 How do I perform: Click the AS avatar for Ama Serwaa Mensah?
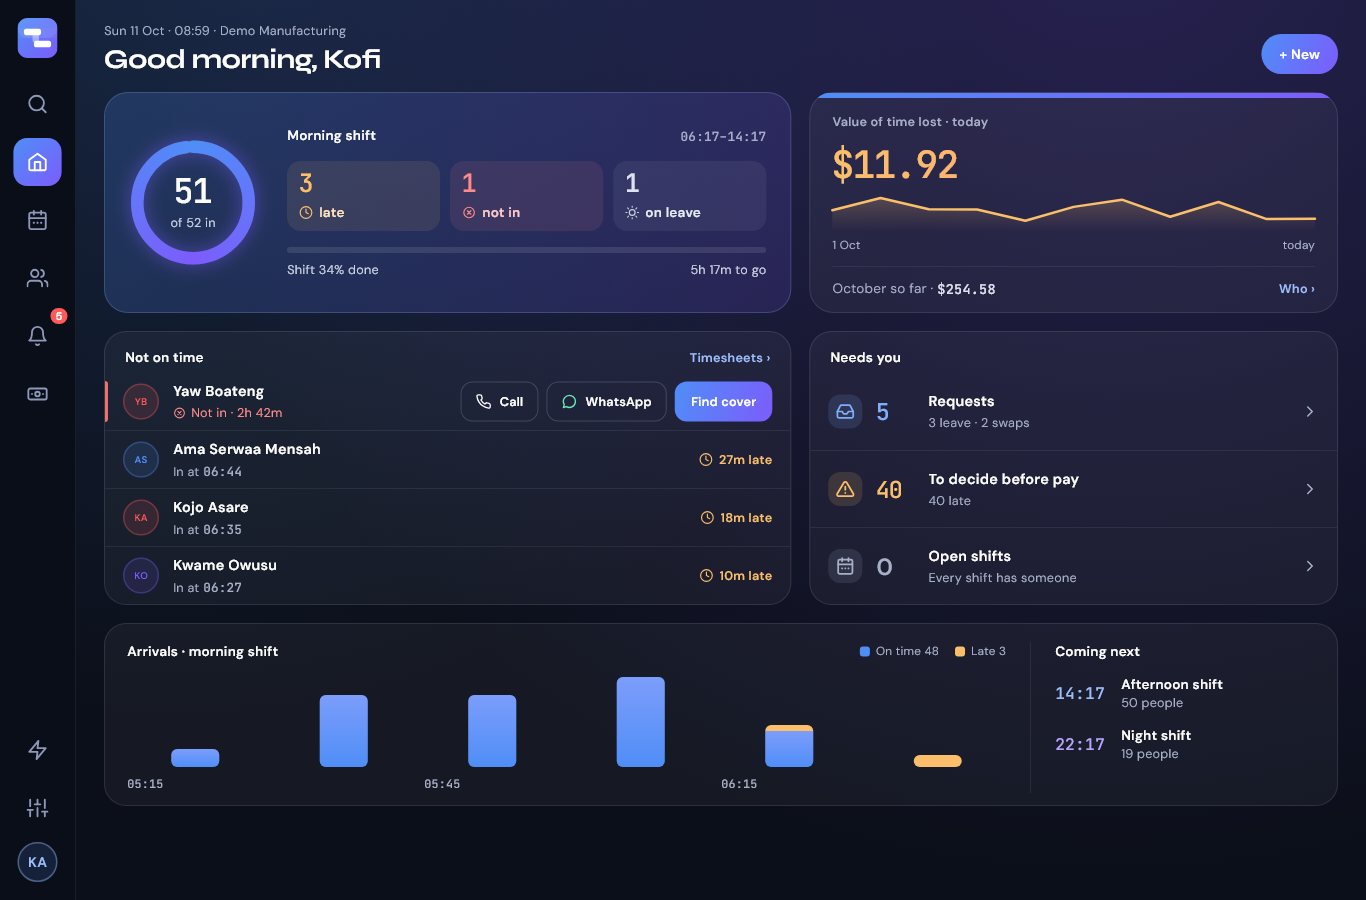141,460
